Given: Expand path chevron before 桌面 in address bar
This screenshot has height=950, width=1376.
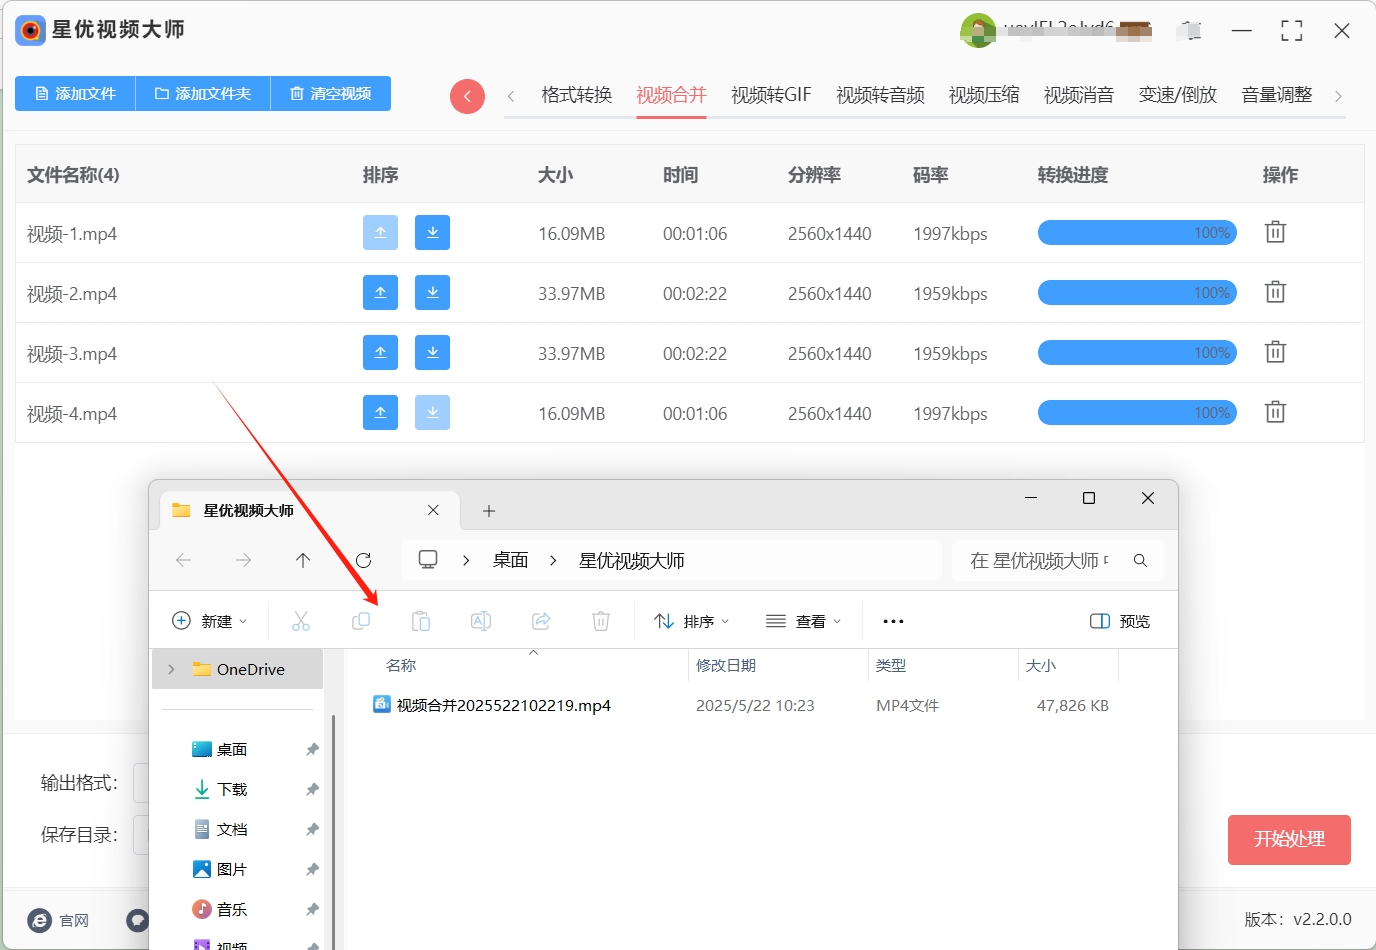Looking at the screenshot, I should point(466,560).
